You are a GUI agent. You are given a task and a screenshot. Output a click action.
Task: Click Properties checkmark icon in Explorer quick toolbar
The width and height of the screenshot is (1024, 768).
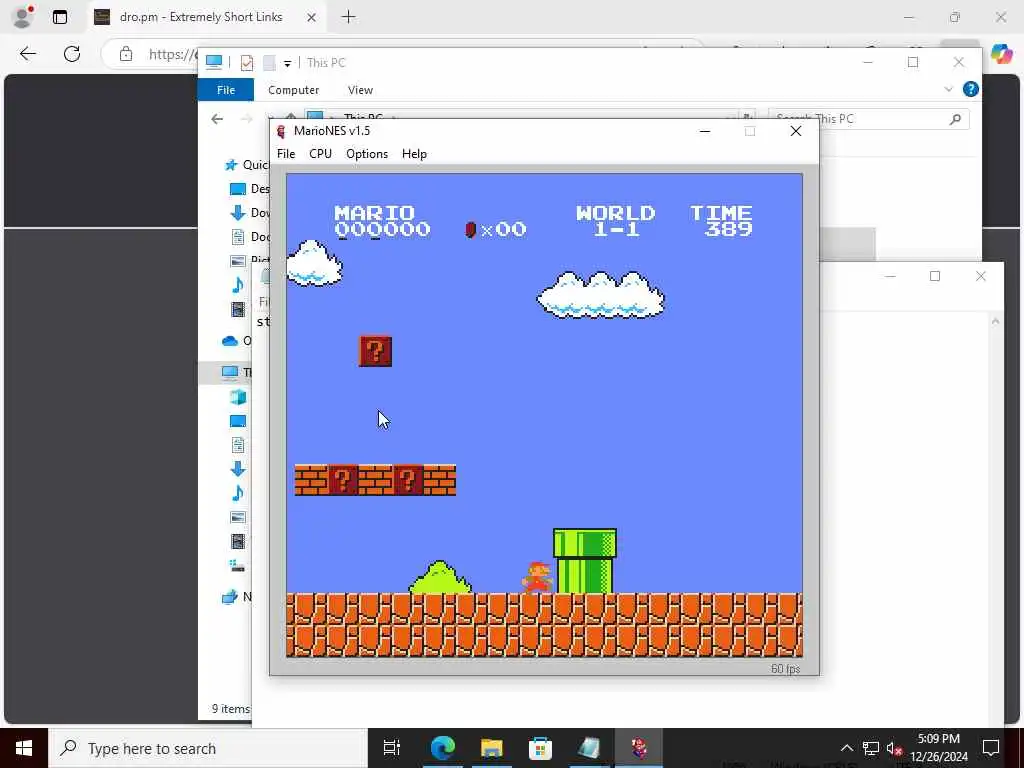pos(247,63)
